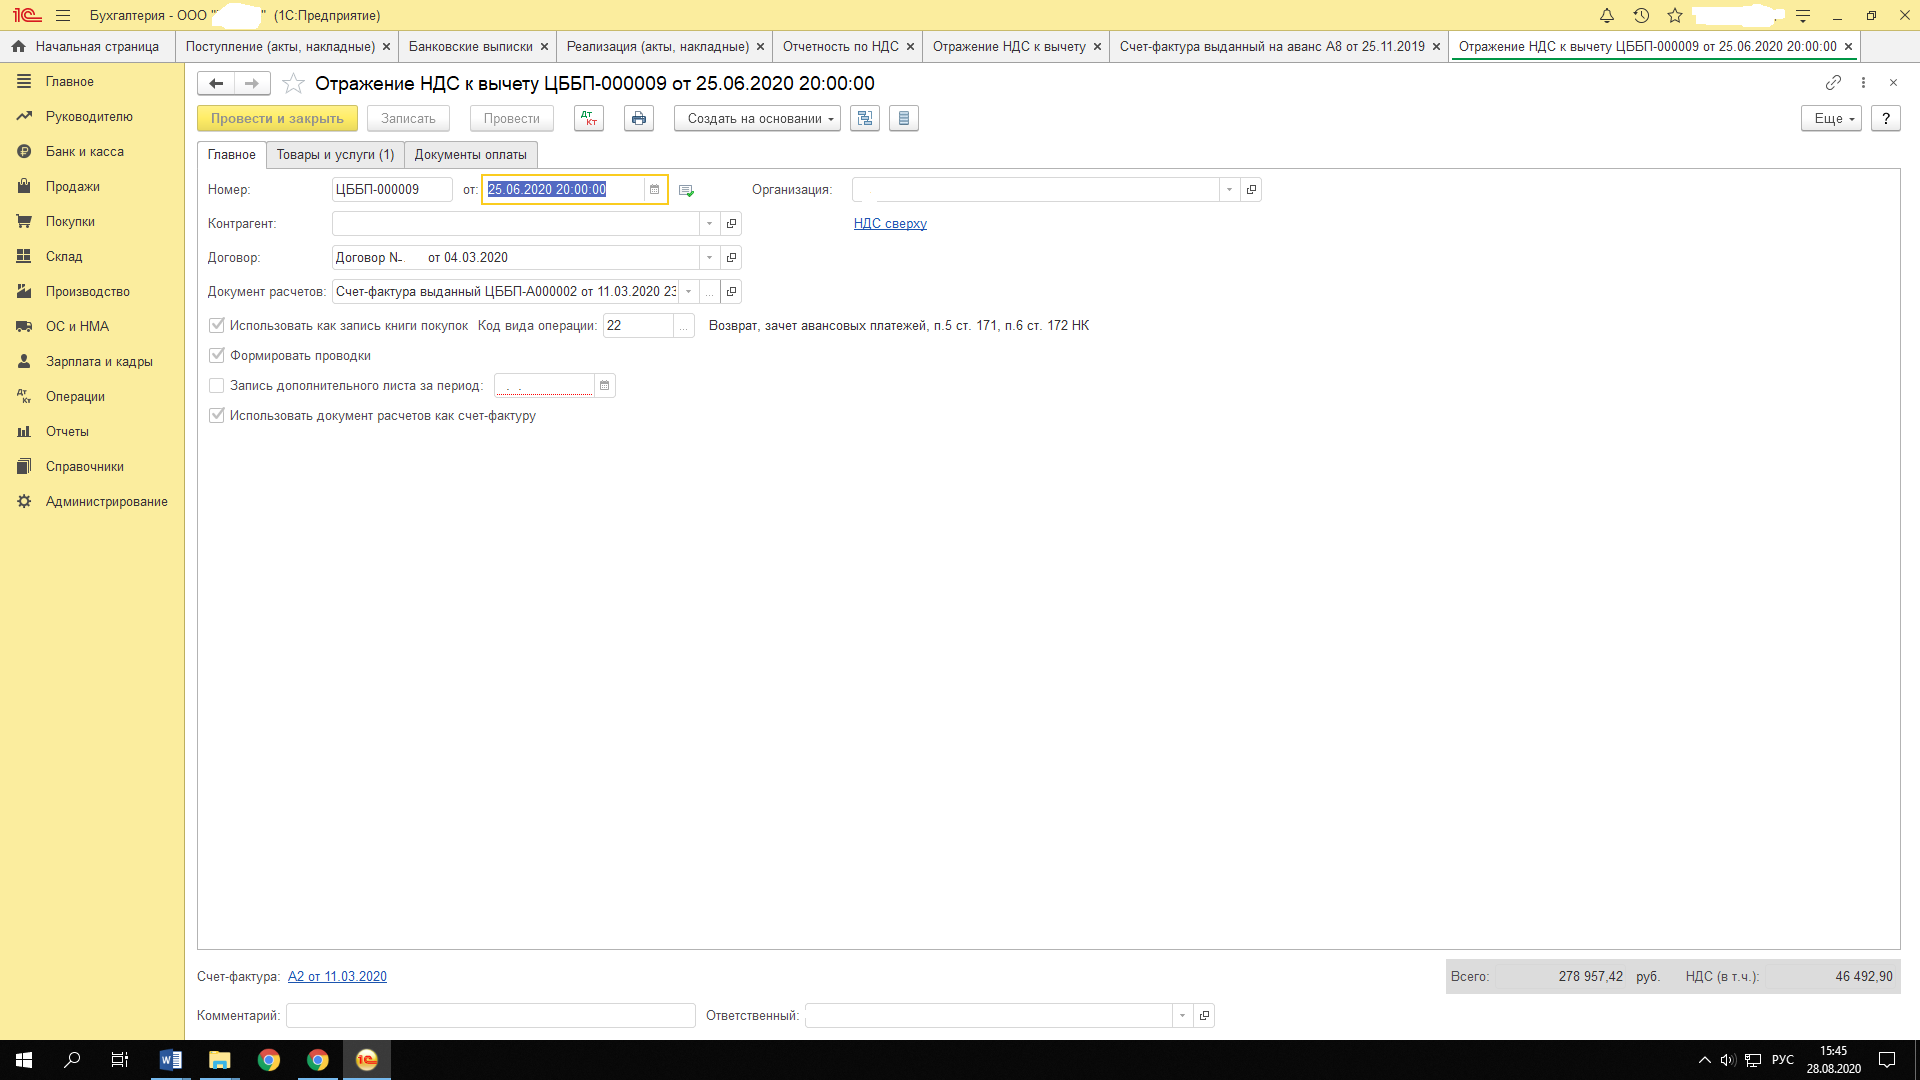This screenshot has width=1920, height=1080.
Task: Click 'Провести и закрыть' button
Action: coord(277,118)
